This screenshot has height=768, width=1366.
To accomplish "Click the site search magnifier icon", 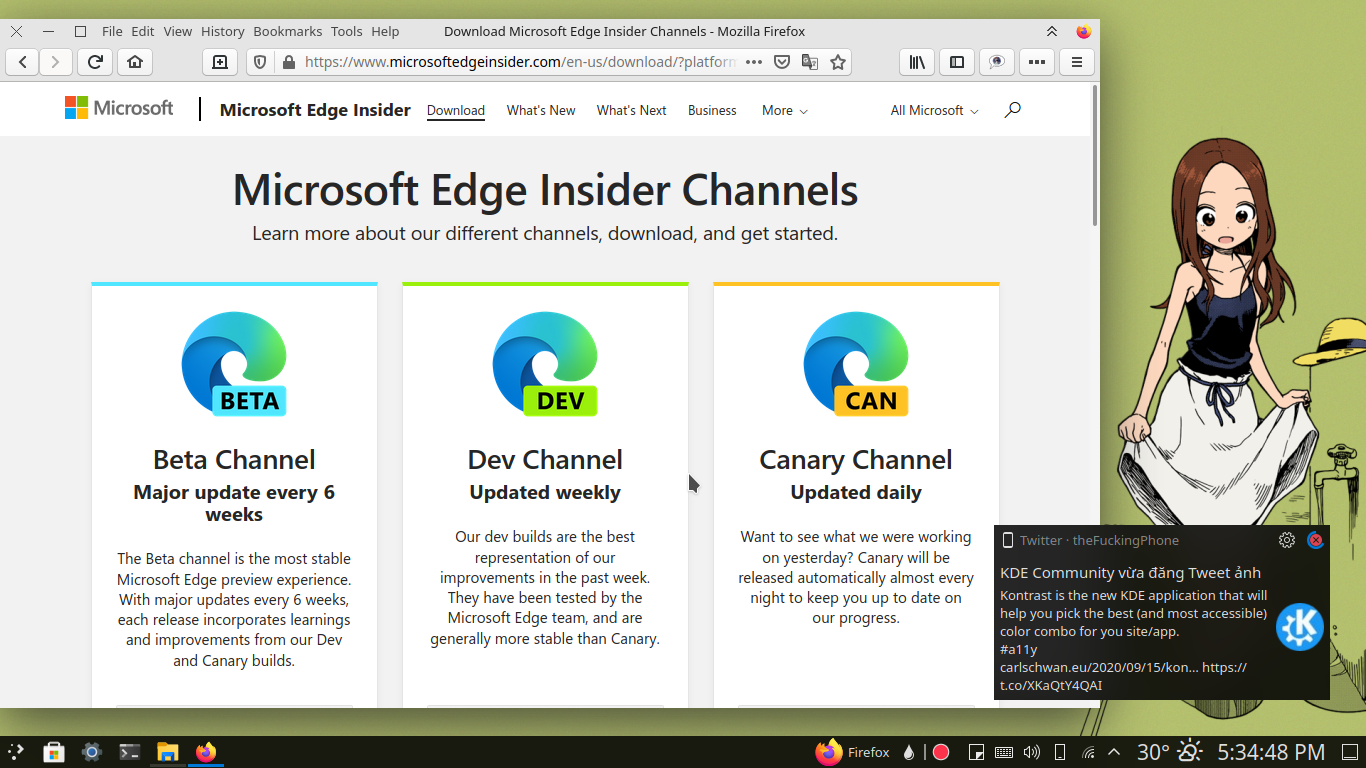I will point(1013,109).
